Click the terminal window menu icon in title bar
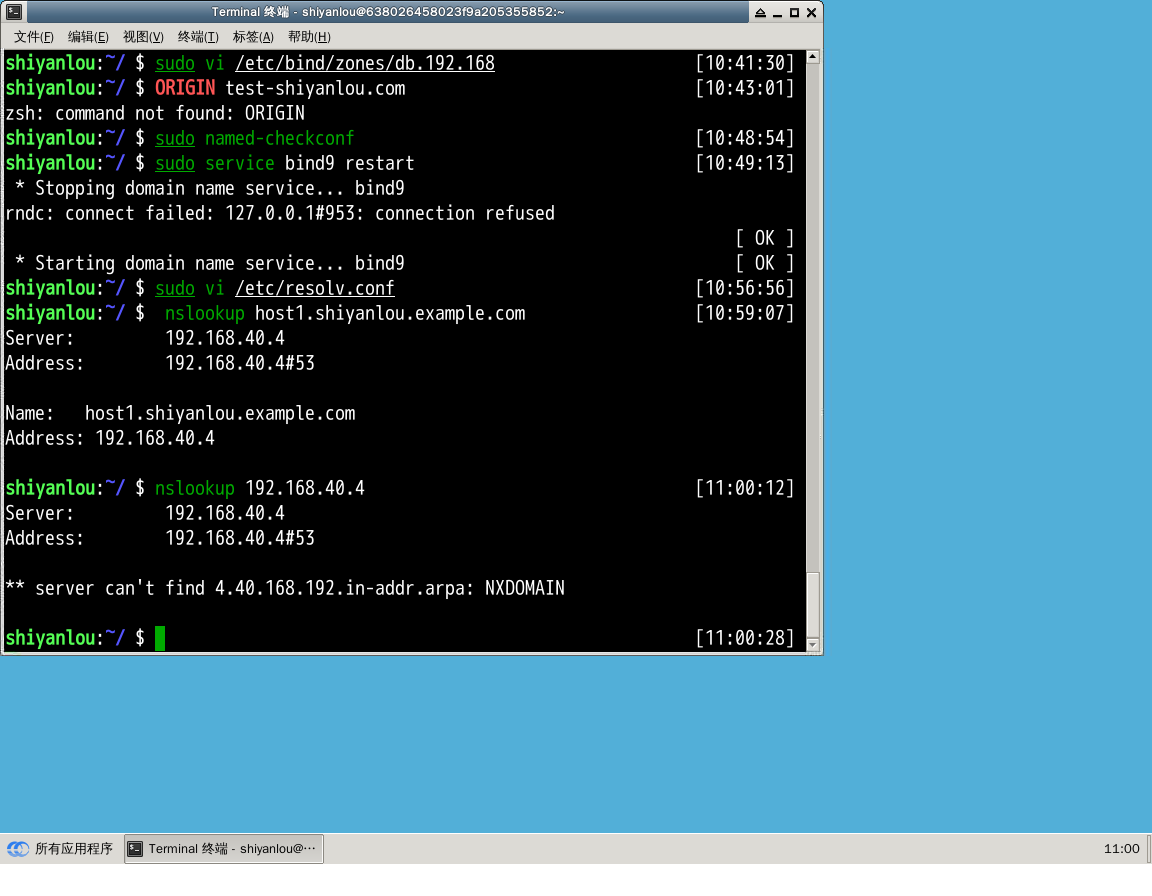 (x=12, y=12)
